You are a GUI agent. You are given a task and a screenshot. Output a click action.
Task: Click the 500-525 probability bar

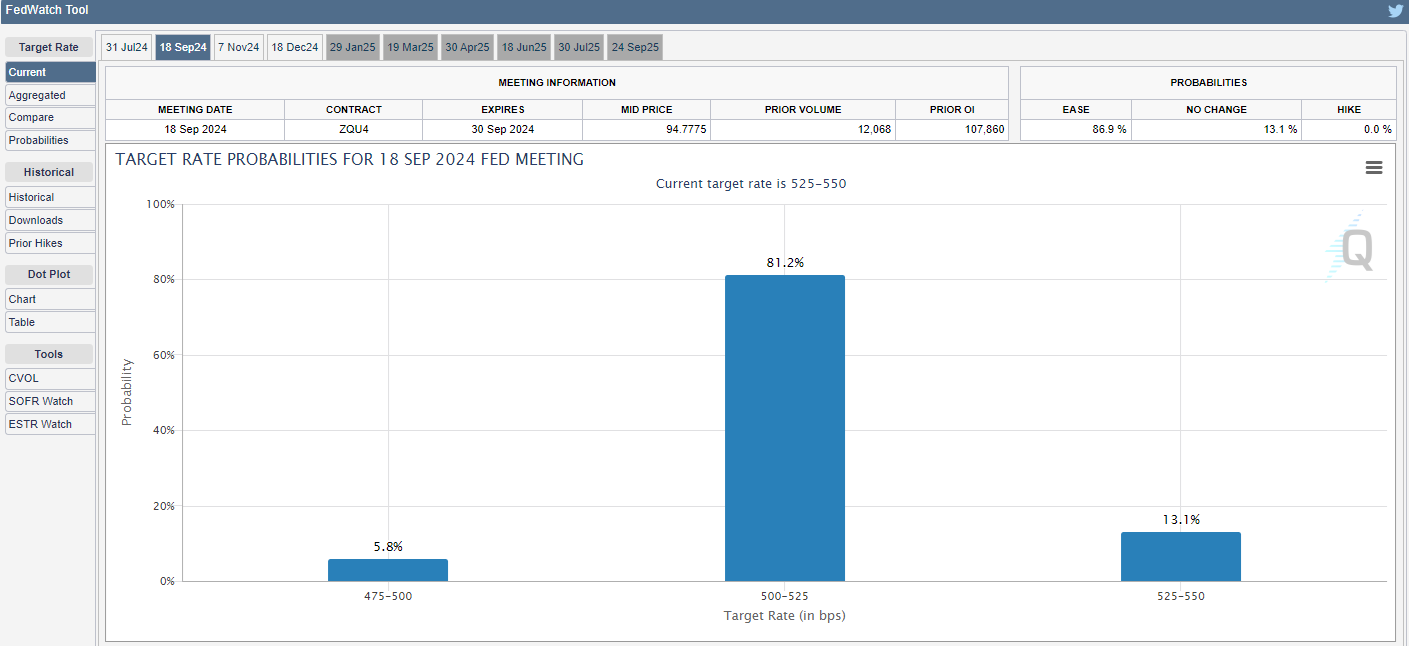click(x=785, y=428)
